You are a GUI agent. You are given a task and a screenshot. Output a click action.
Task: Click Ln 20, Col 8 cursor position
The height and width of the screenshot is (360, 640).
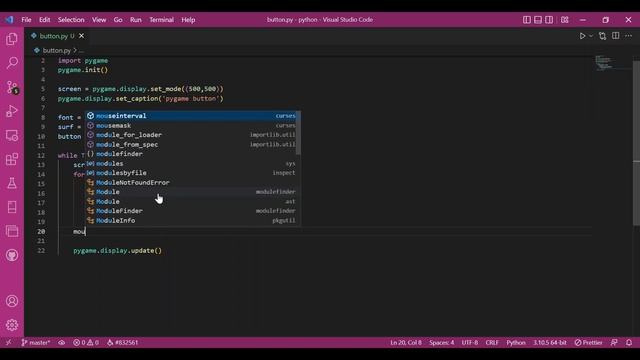point(406,342)
